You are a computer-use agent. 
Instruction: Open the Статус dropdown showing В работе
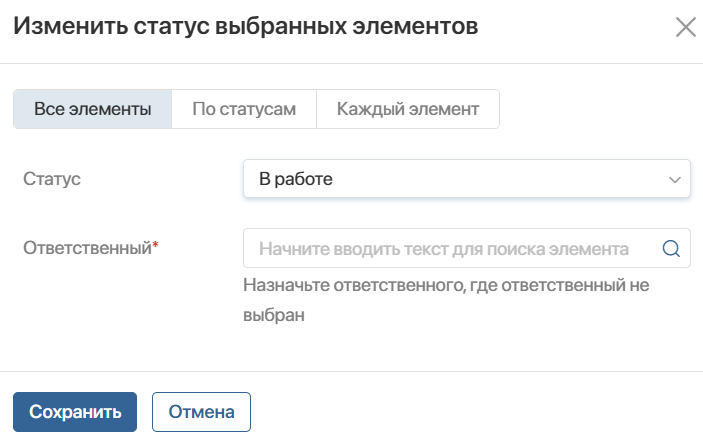point(467,179)
